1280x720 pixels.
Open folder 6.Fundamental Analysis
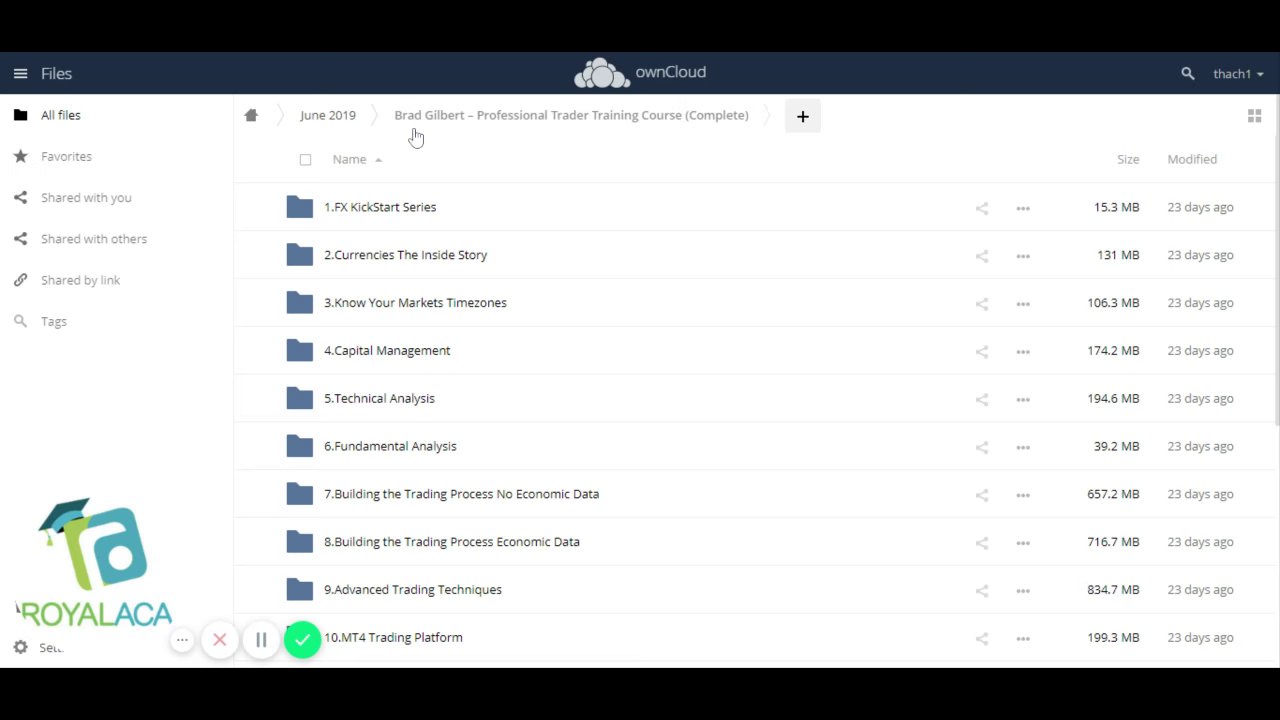(390, 446)
